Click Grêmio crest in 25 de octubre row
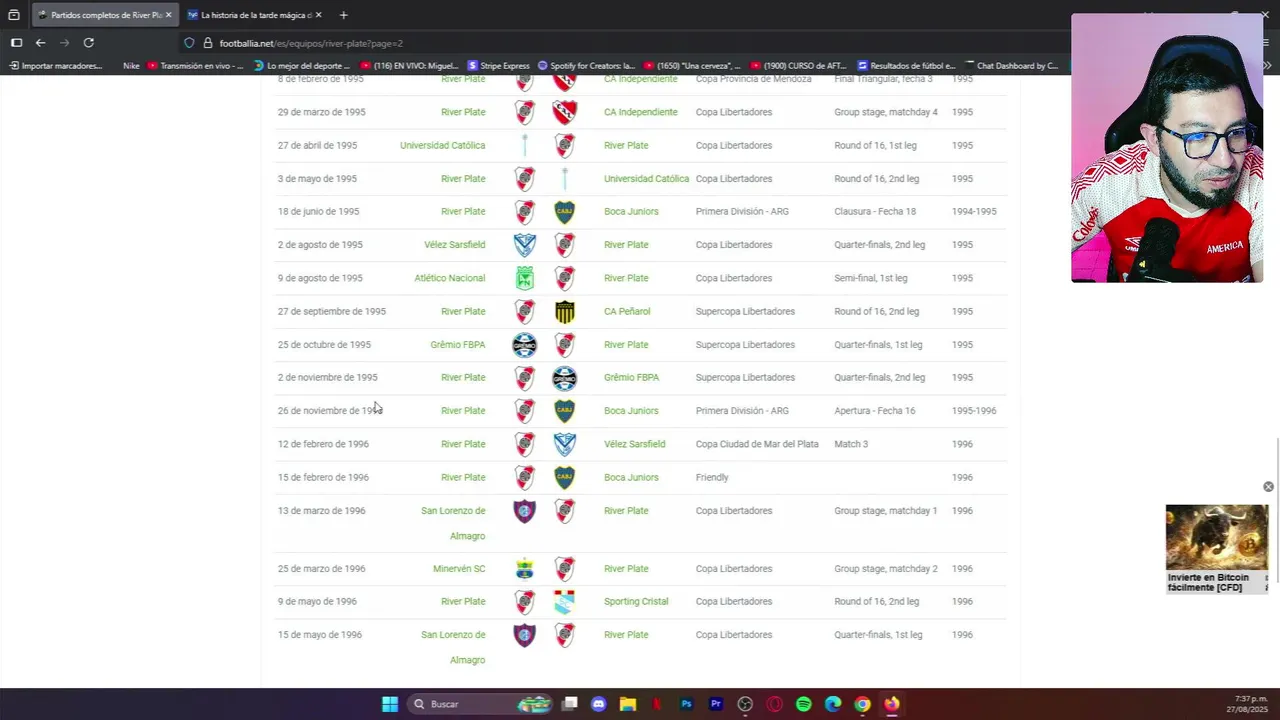Viewport: 1280px width, 720px height. click(x=524, y=345)
